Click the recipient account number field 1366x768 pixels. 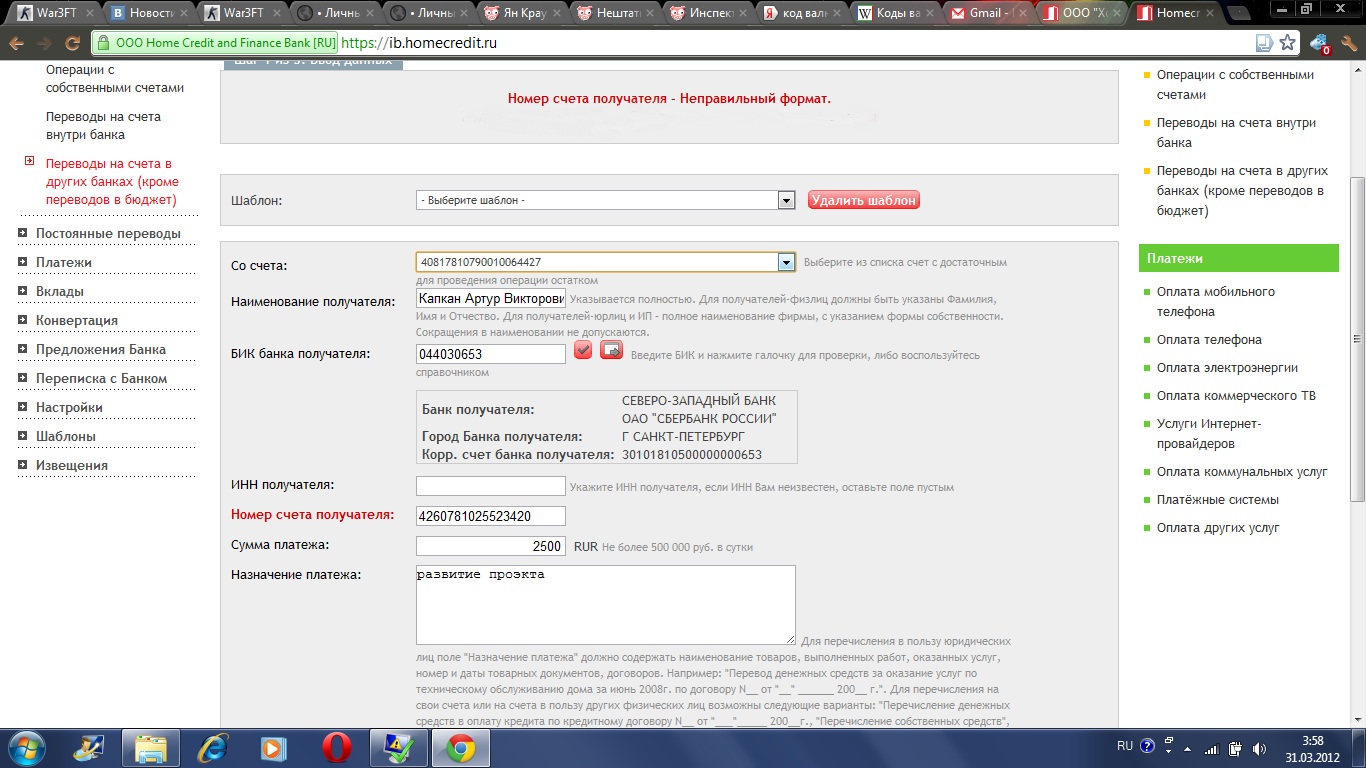tap(491, 516)
